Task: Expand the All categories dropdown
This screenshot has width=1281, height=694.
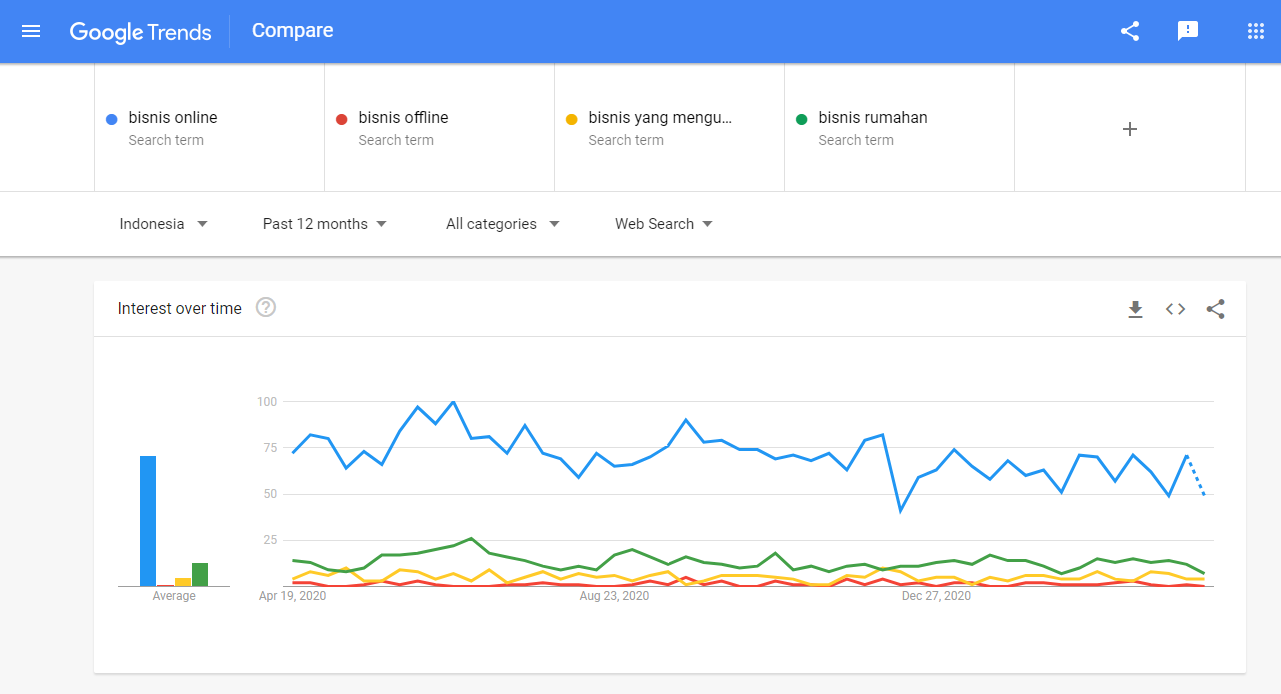Action: click(503, 224)
